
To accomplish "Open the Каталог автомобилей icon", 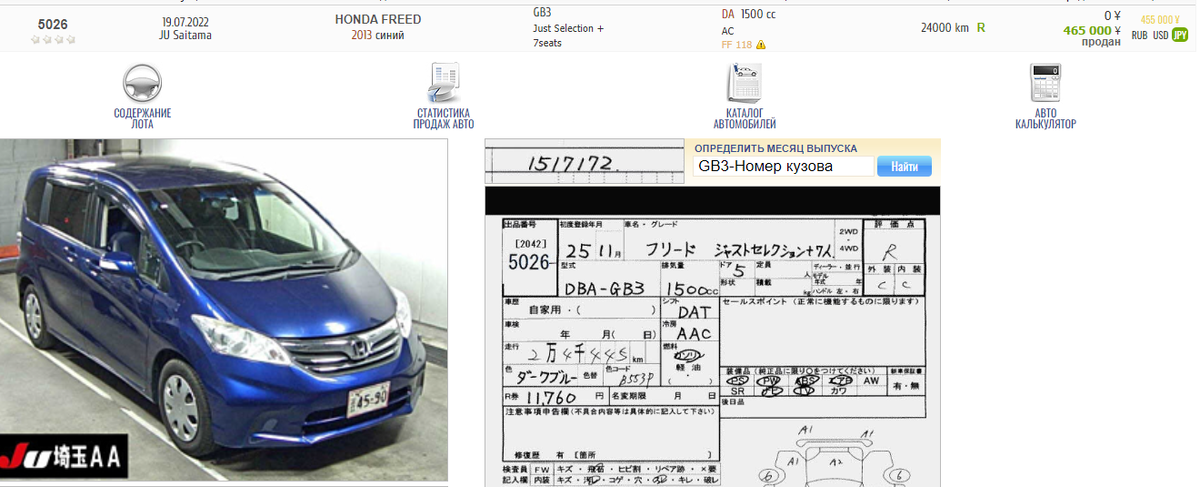I will 744,83.
